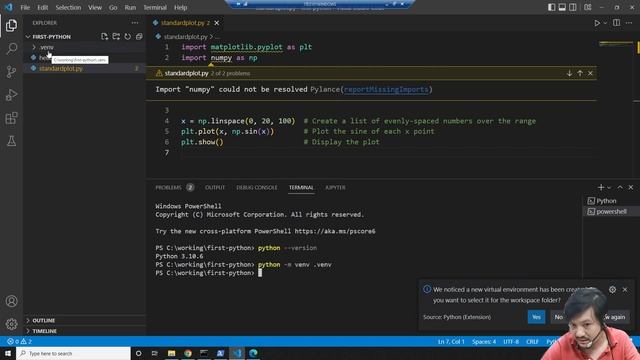Open the Manage gear in activity bar
This screenshot has width=640, height=360.
coord(11,324)
